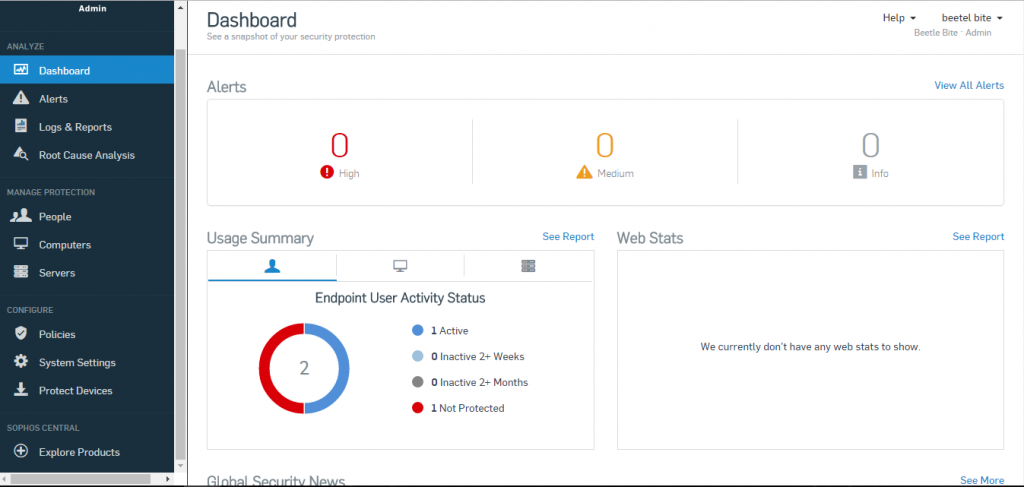
Task: Click the Root Cause Analysis magnifier icon
Action: (21, 155)
